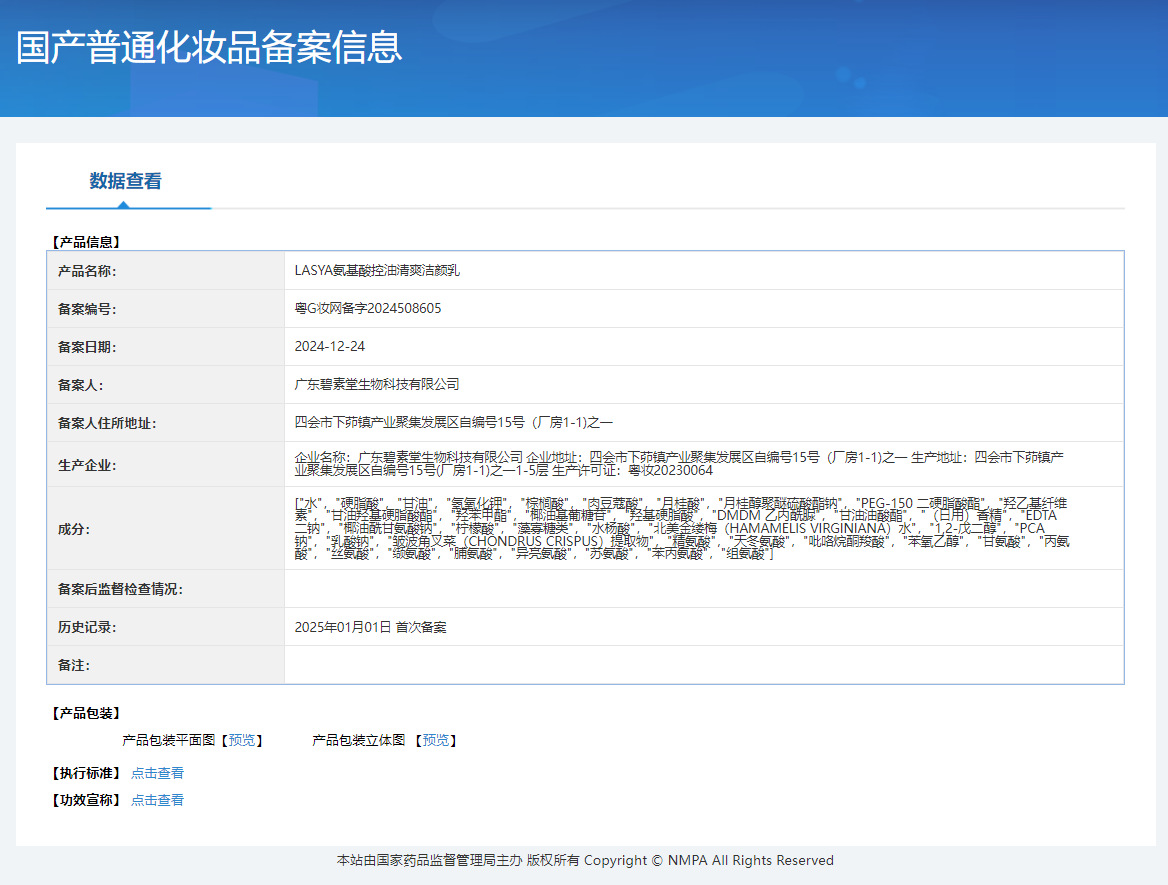The height and width of the screenshot is (885, 1168).
Task: Click the 【功效宣称】 heading
Action: 86,800
